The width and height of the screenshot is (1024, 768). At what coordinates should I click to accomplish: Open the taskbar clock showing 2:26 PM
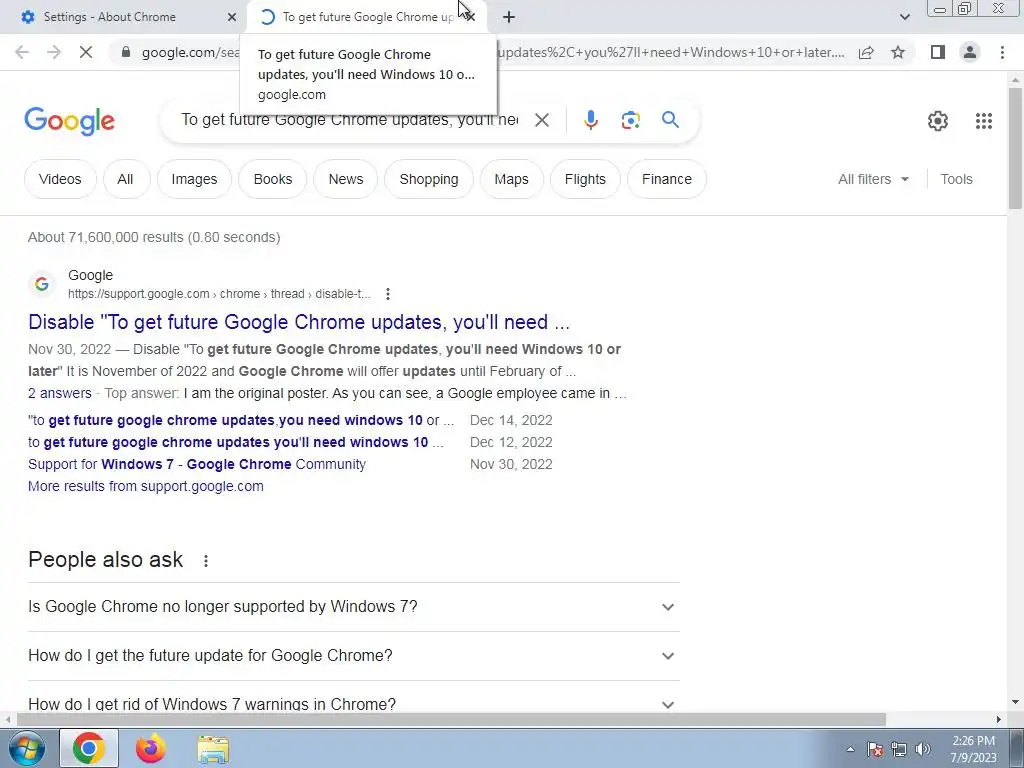[973, 749]
